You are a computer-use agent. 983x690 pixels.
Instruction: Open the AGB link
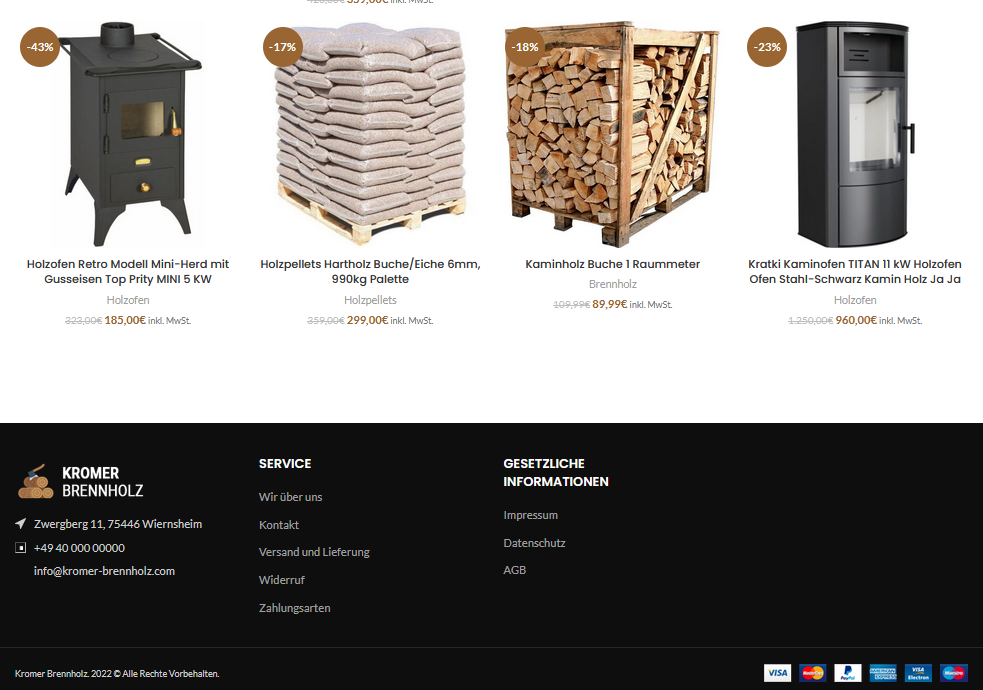(x=515, y=570)
